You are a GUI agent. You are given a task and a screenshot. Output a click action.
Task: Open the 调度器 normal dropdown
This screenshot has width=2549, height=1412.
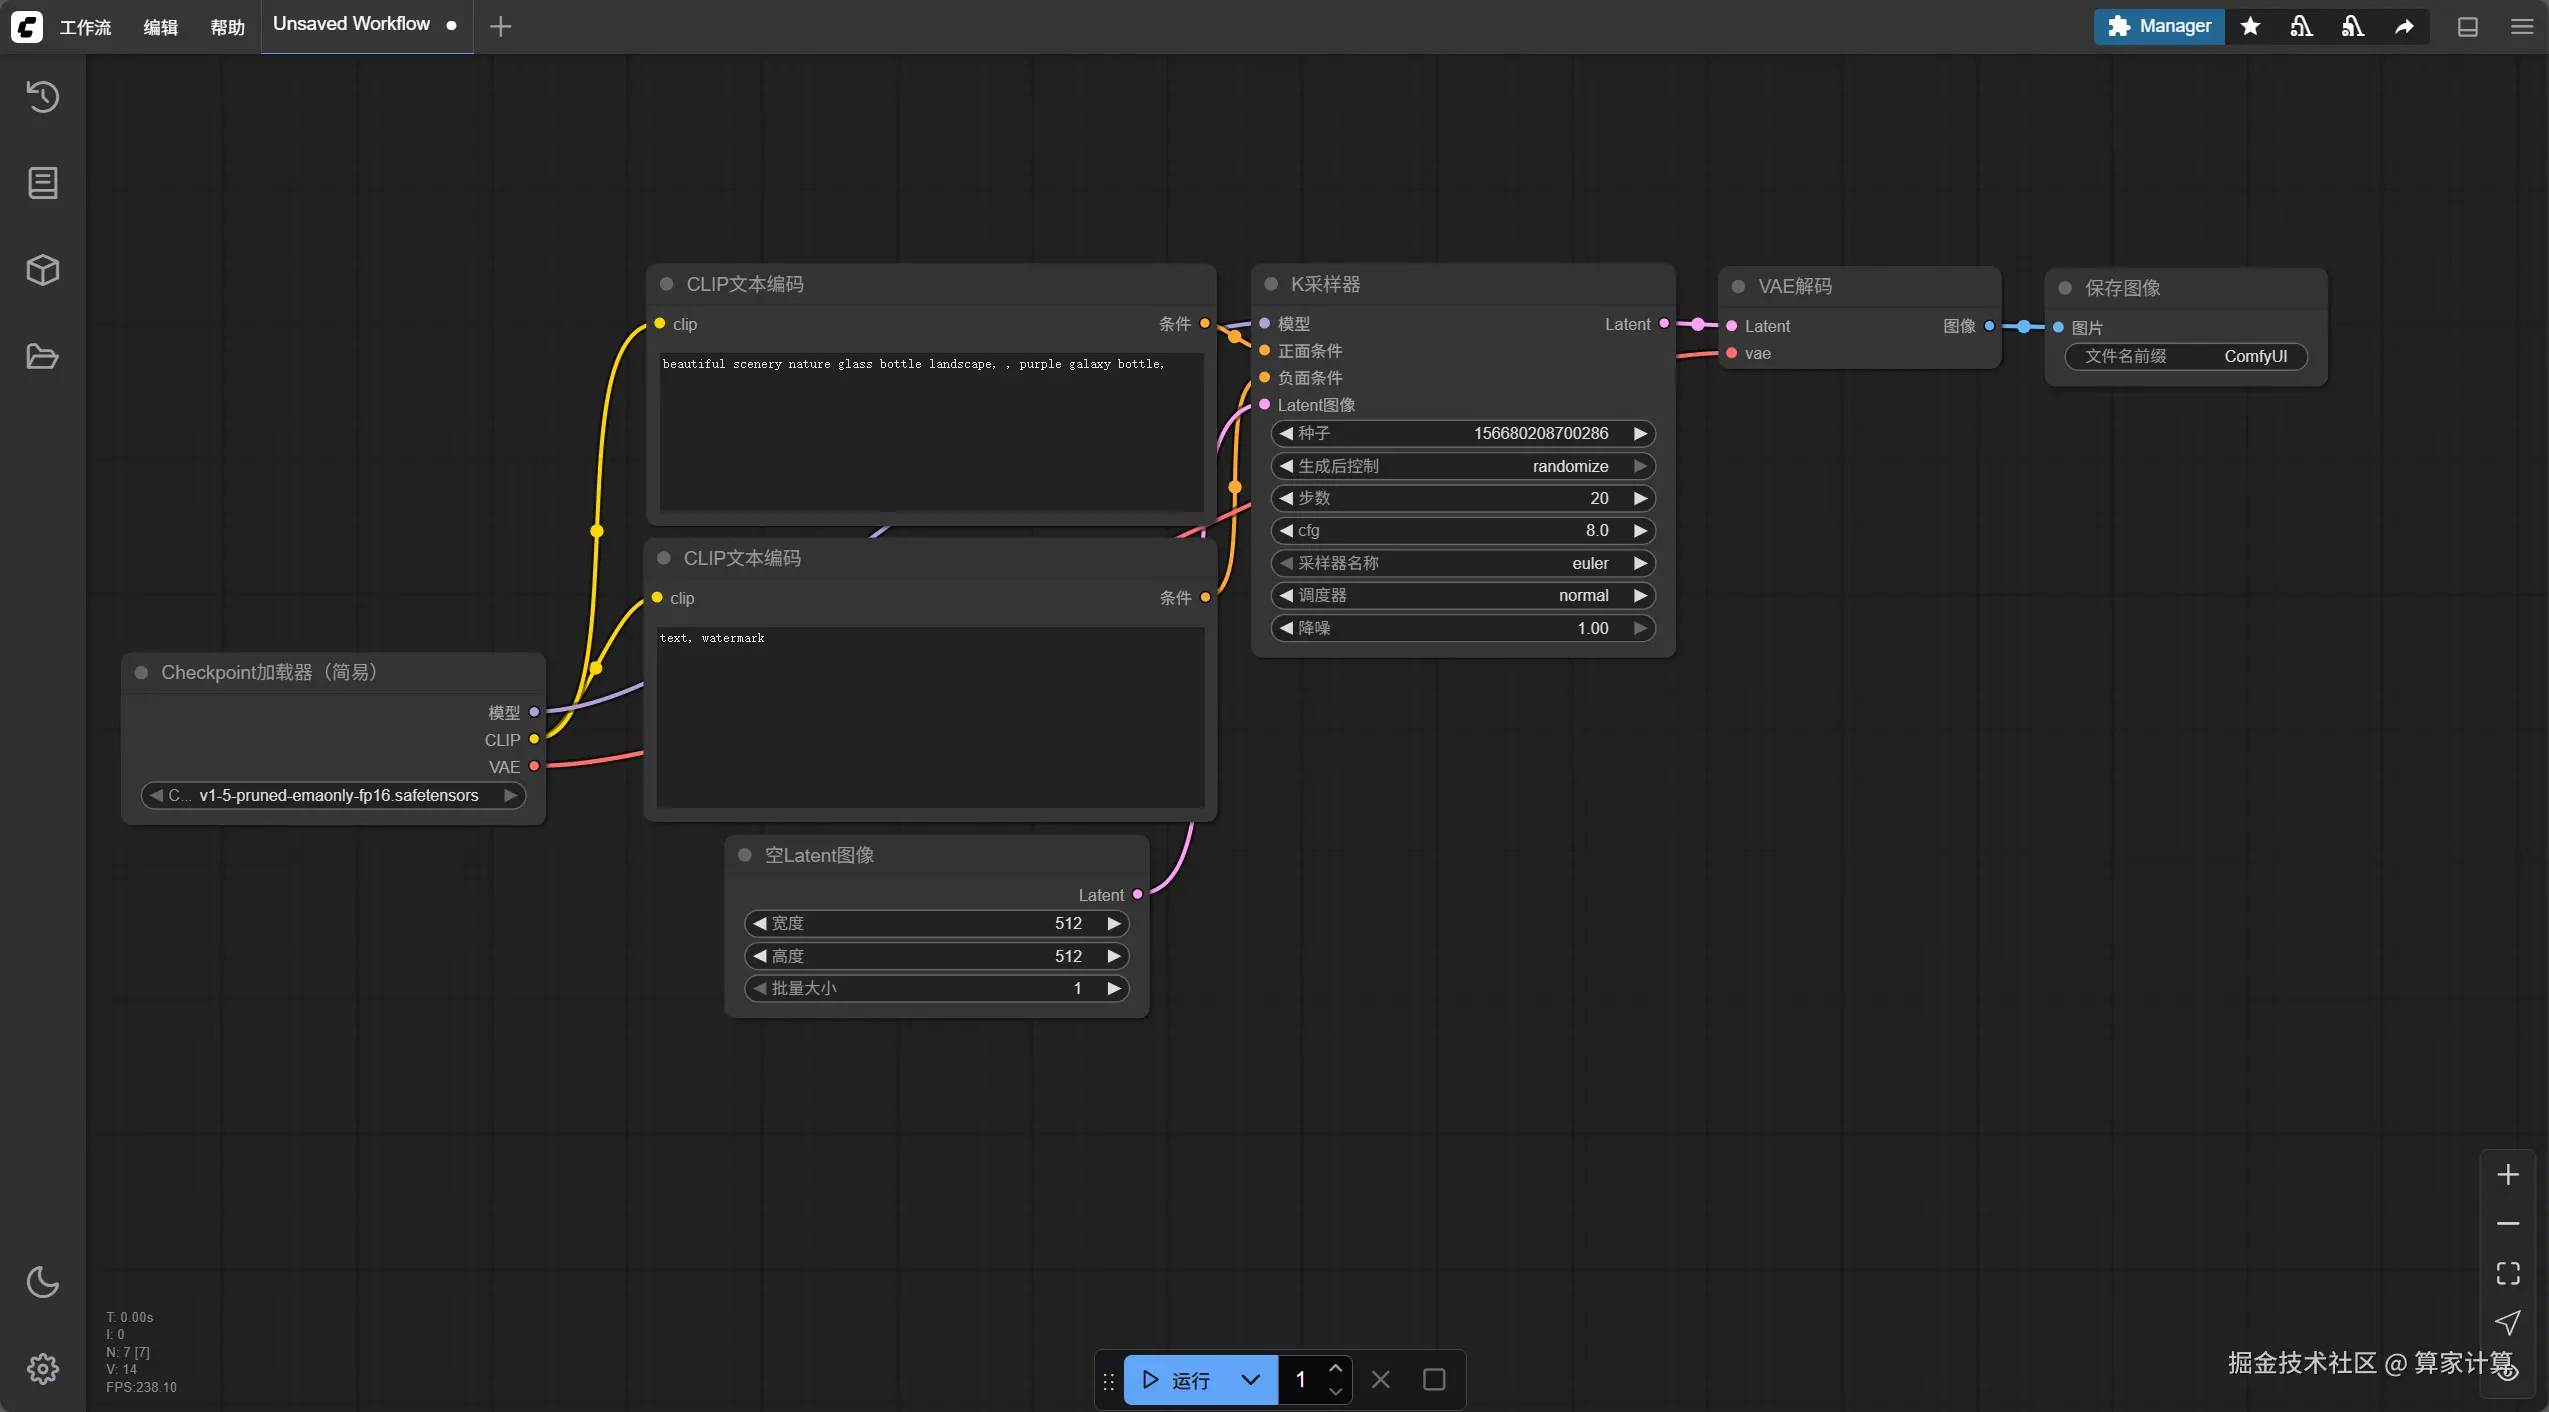tap(1462, 596)
